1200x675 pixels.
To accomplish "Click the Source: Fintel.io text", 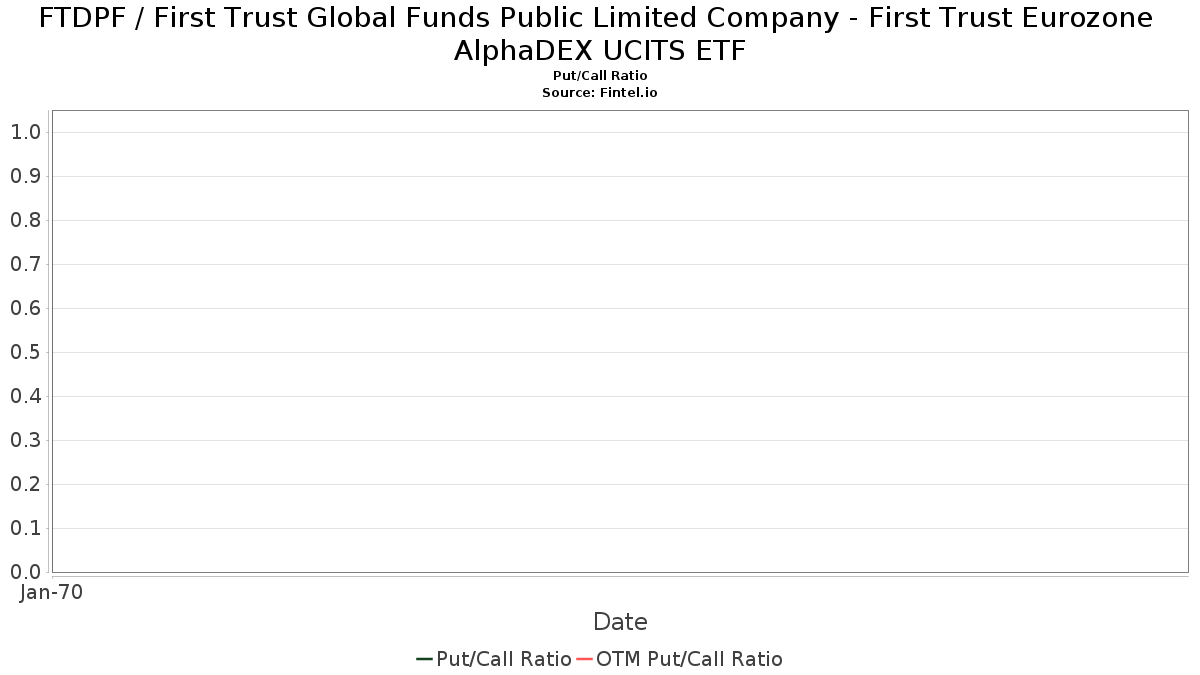I will [600, 92].
